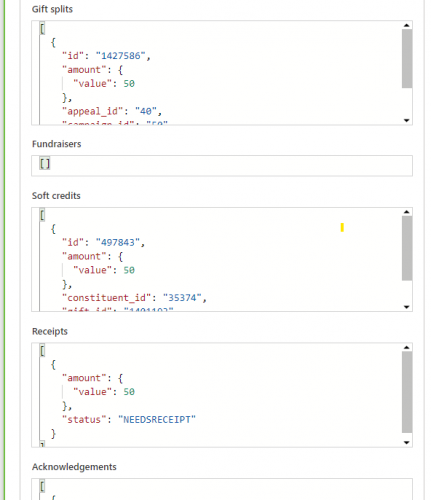The height and width of the screenshot is (500, 431).
Task: Click the "NEEDSRECEIPT" status value in Receipts
Action: click(x=157, y=420)
